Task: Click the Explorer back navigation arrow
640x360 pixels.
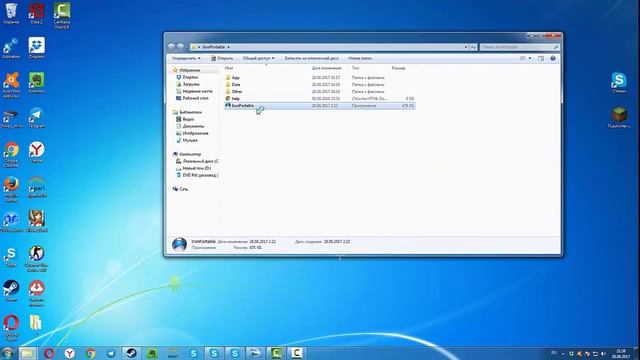Action: [x=171, y=47]
